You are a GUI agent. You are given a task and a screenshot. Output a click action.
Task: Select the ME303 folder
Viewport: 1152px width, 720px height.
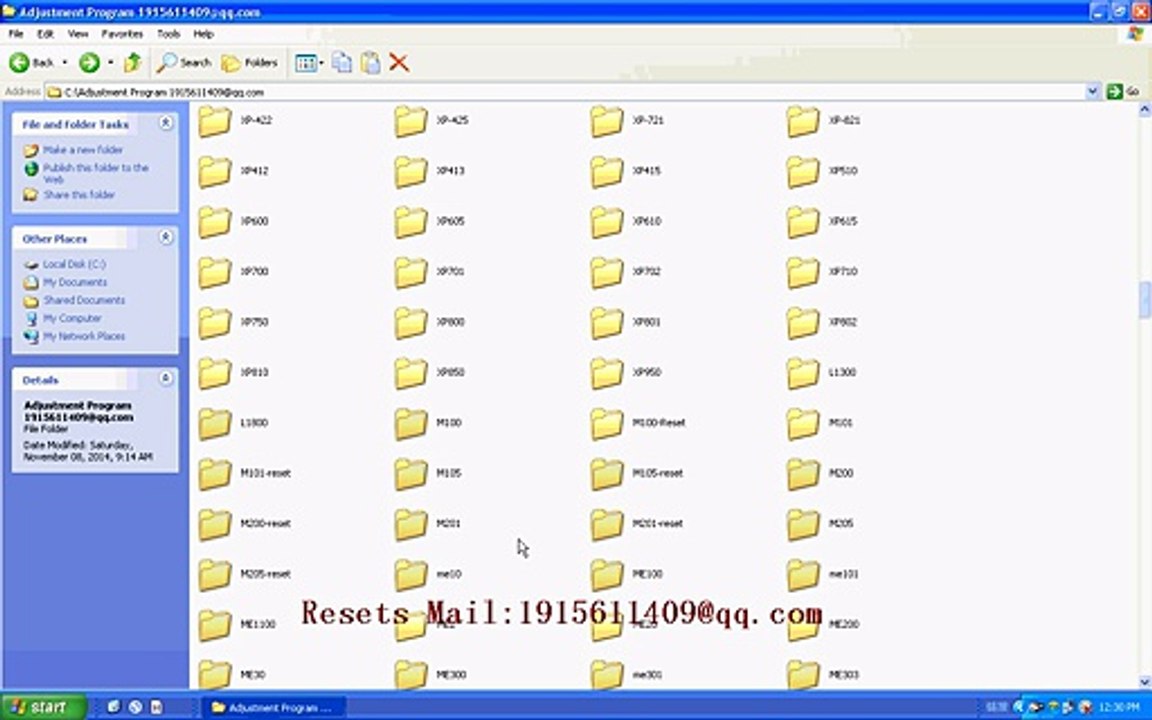click(823, 674)
